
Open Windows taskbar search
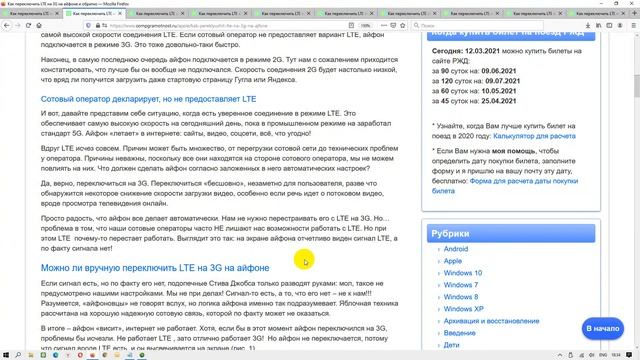pos(18,355)
